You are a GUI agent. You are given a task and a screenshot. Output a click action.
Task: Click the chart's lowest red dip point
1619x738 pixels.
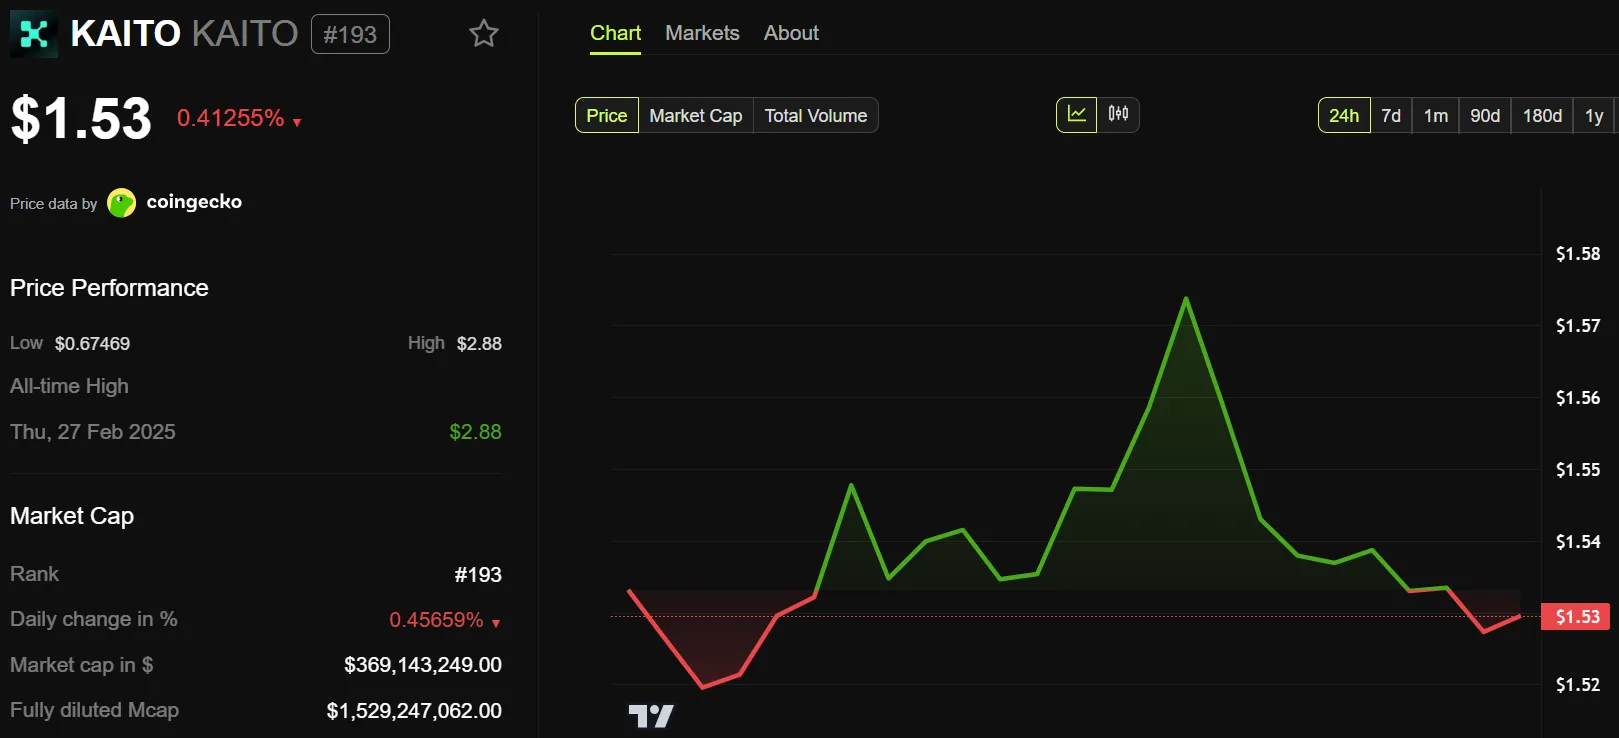point(703,687)
